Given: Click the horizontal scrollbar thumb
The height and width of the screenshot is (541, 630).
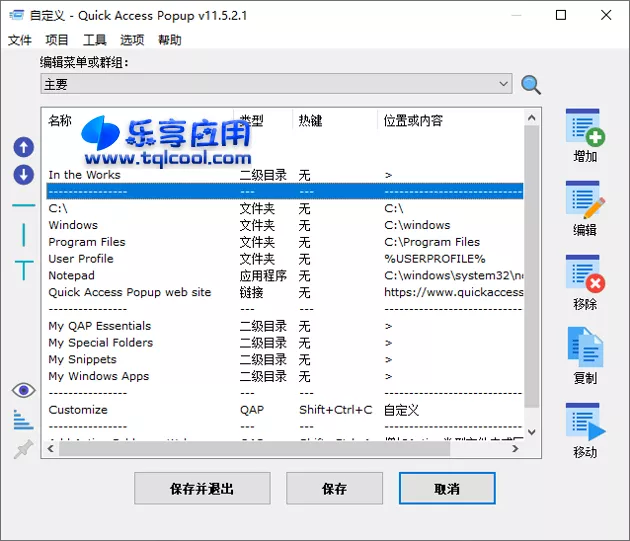Looking at the screenshot, I should [x=254, y=449].
